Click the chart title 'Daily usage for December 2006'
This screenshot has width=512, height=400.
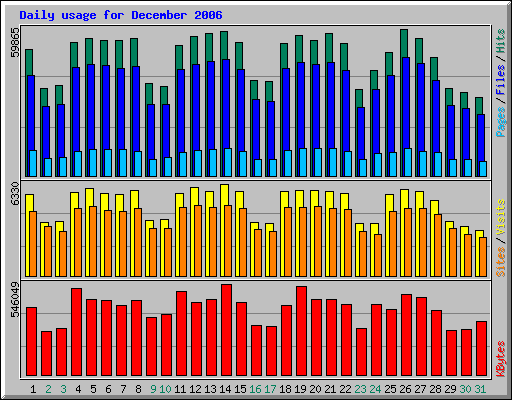point(121,15)
